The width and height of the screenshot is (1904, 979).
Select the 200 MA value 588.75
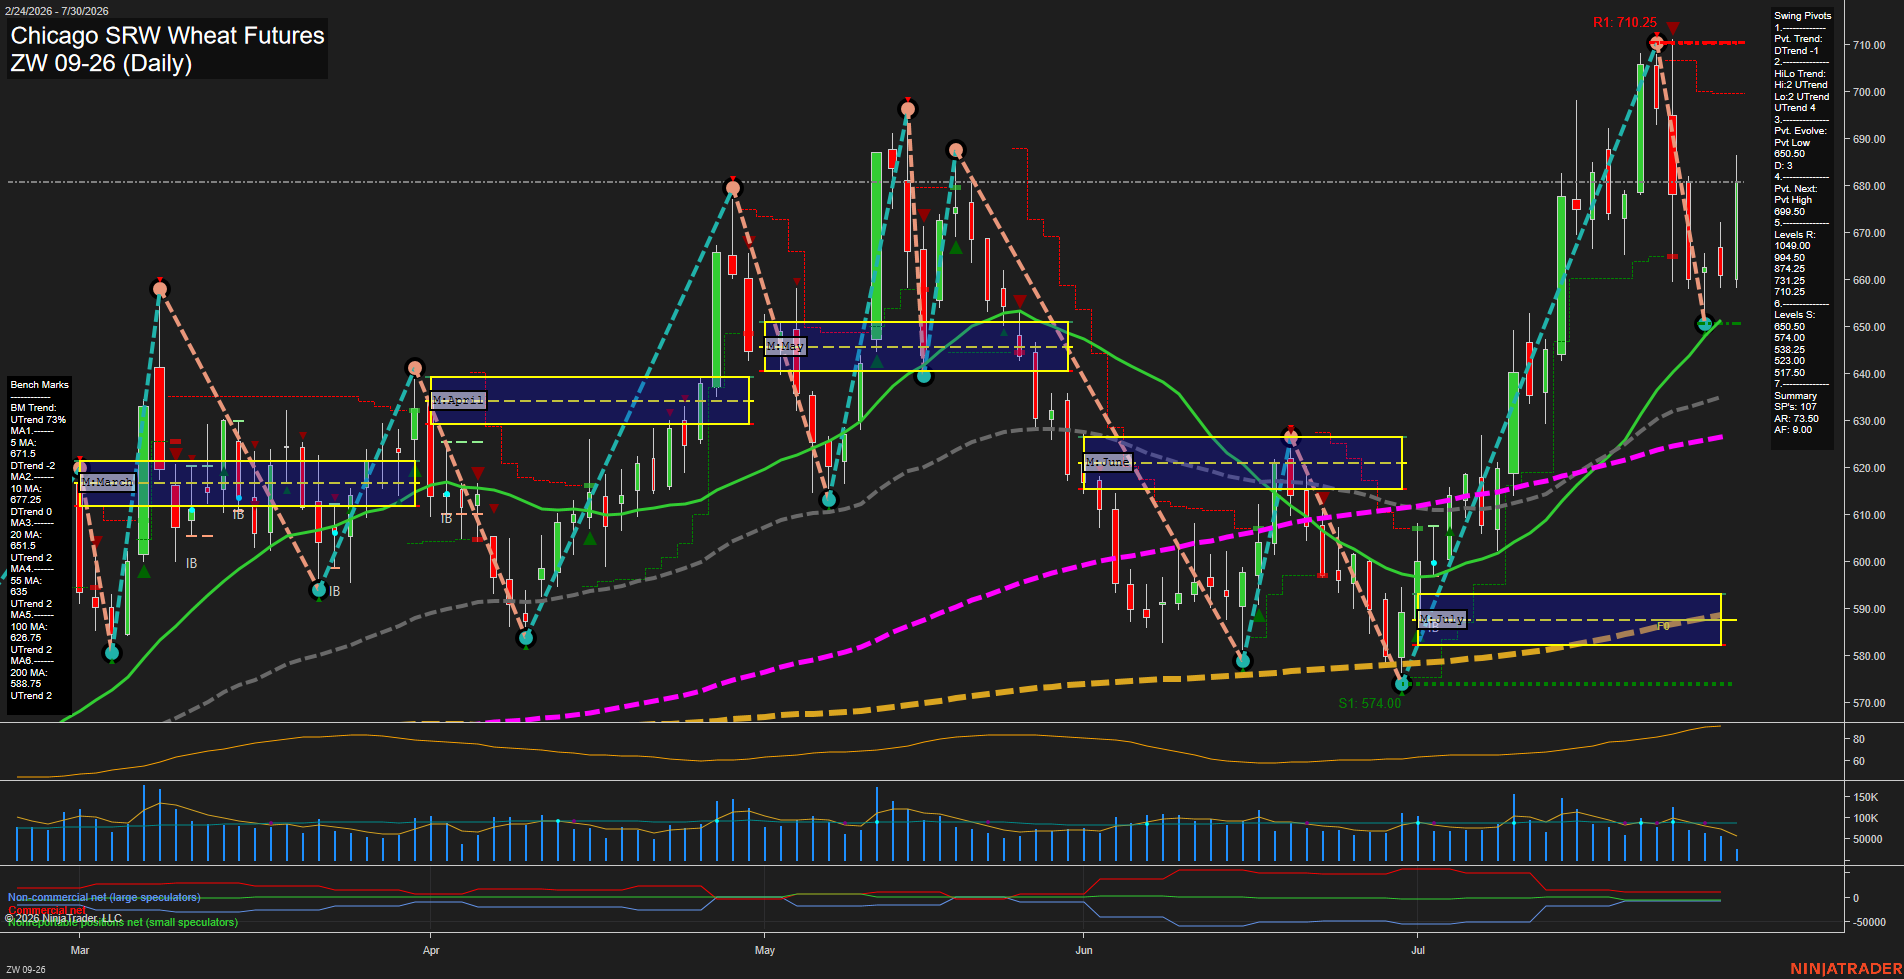click(25, 684)
